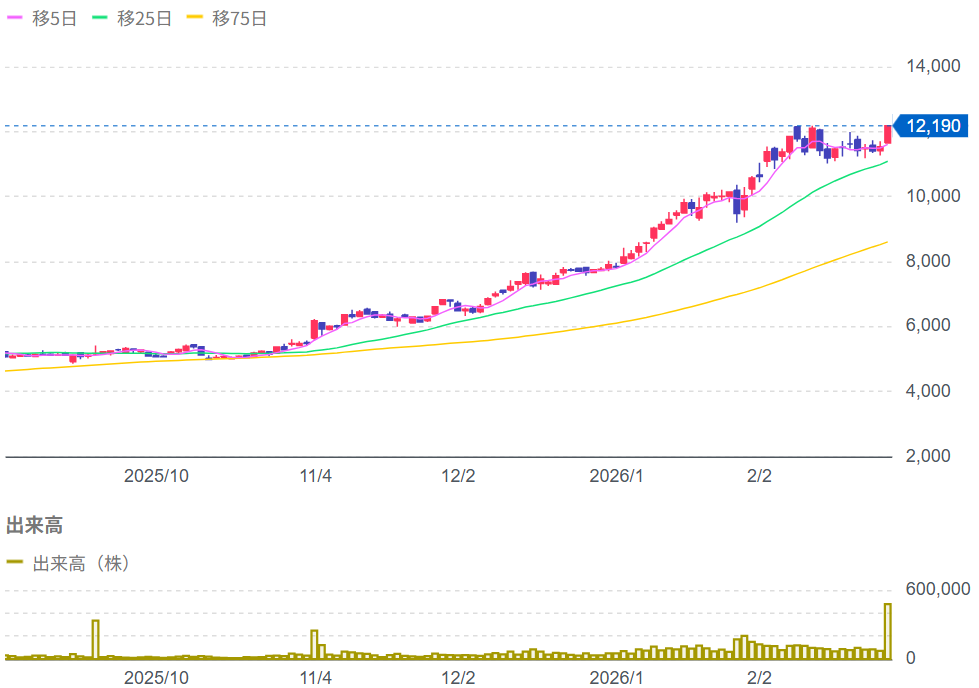Viewport: 979px width, 688px height.
Task: Click the green line swatch beside 移25日
Action: pyautogui.click(x=101, y=18)
